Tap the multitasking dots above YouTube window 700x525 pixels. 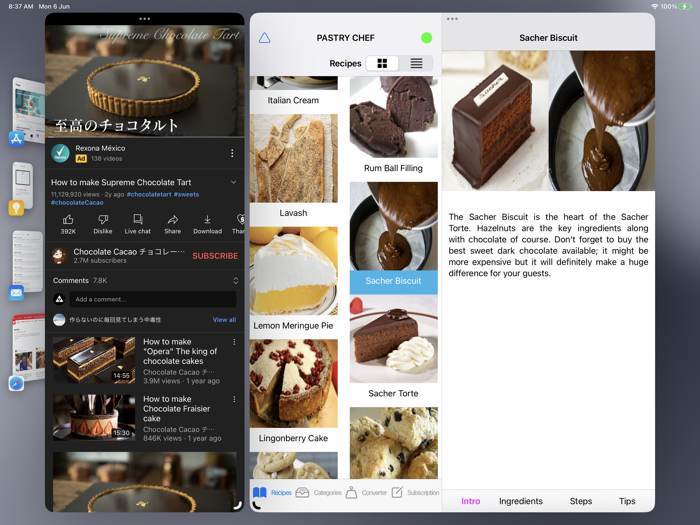coord(145,19)
